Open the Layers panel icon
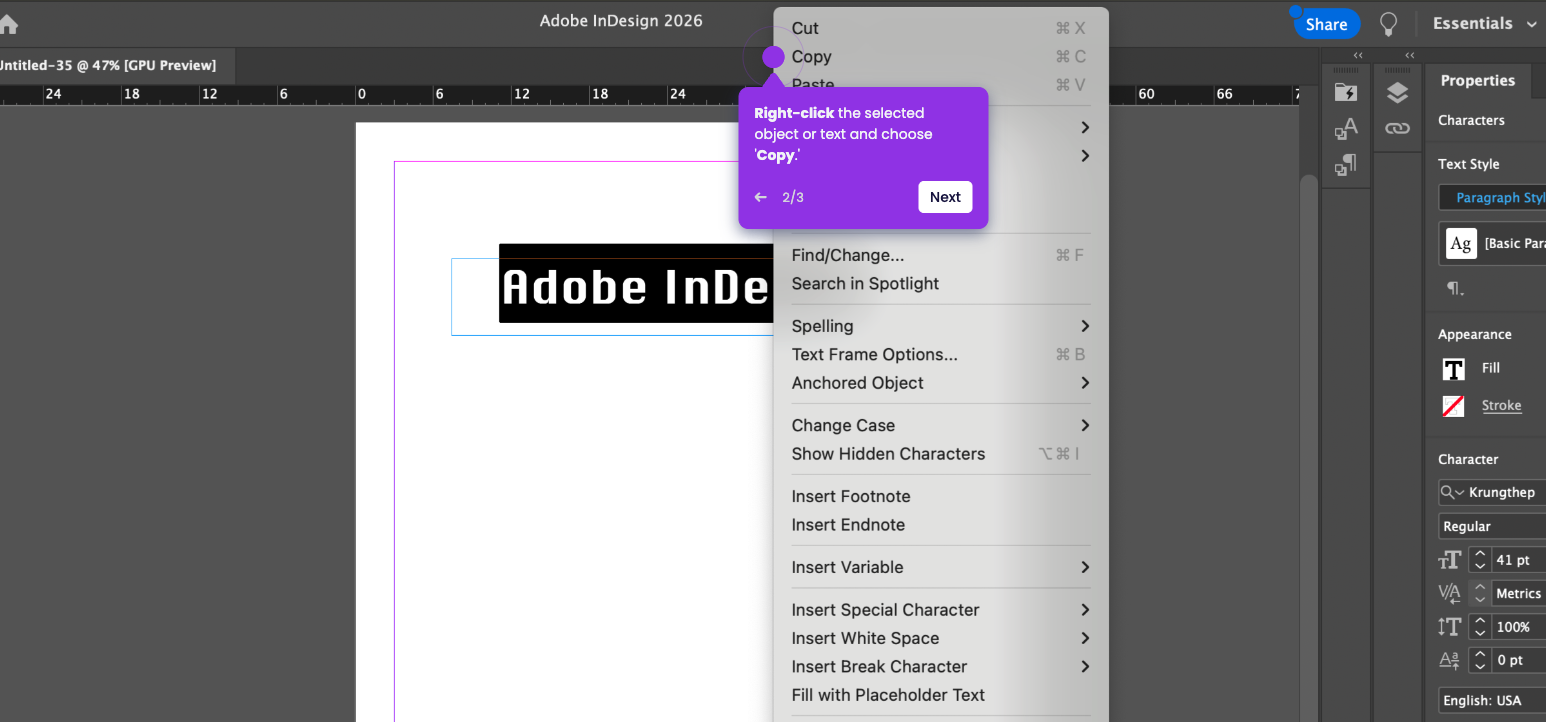The height and width of the screenshot is (722, 1546). click(1397, 93)
